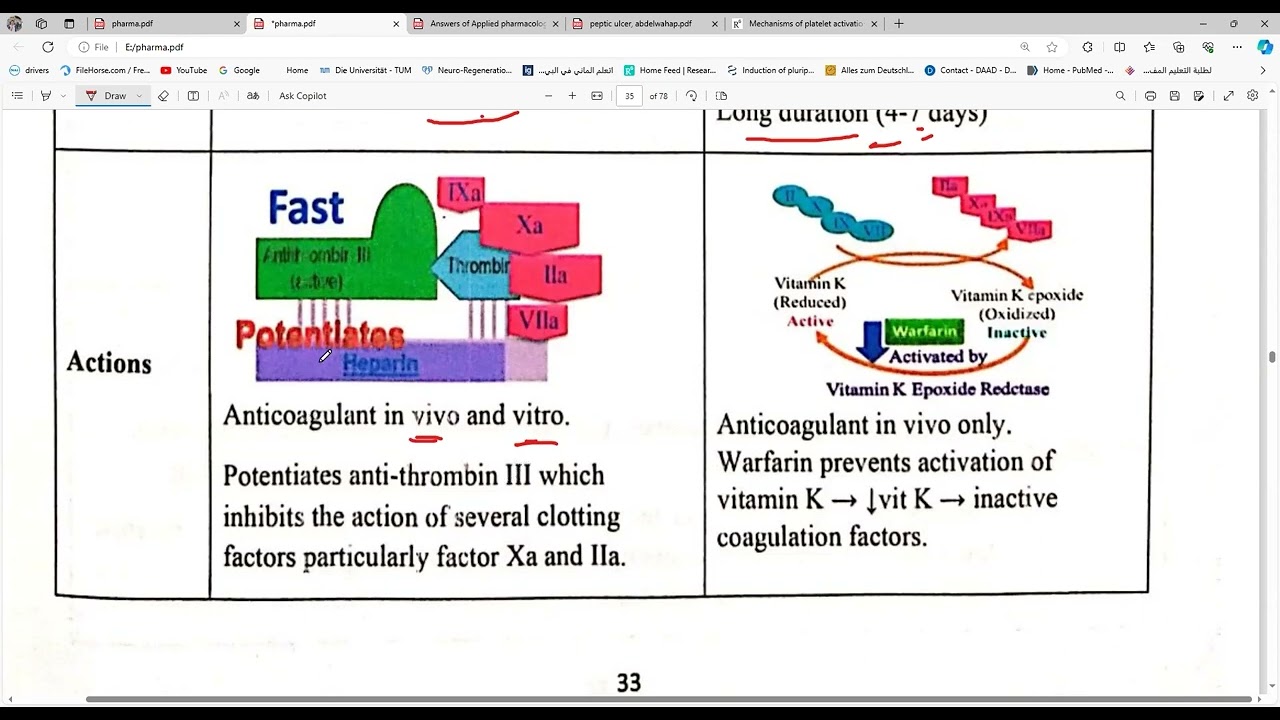
Task: Print the PDF document
Action: point(1150,96)
